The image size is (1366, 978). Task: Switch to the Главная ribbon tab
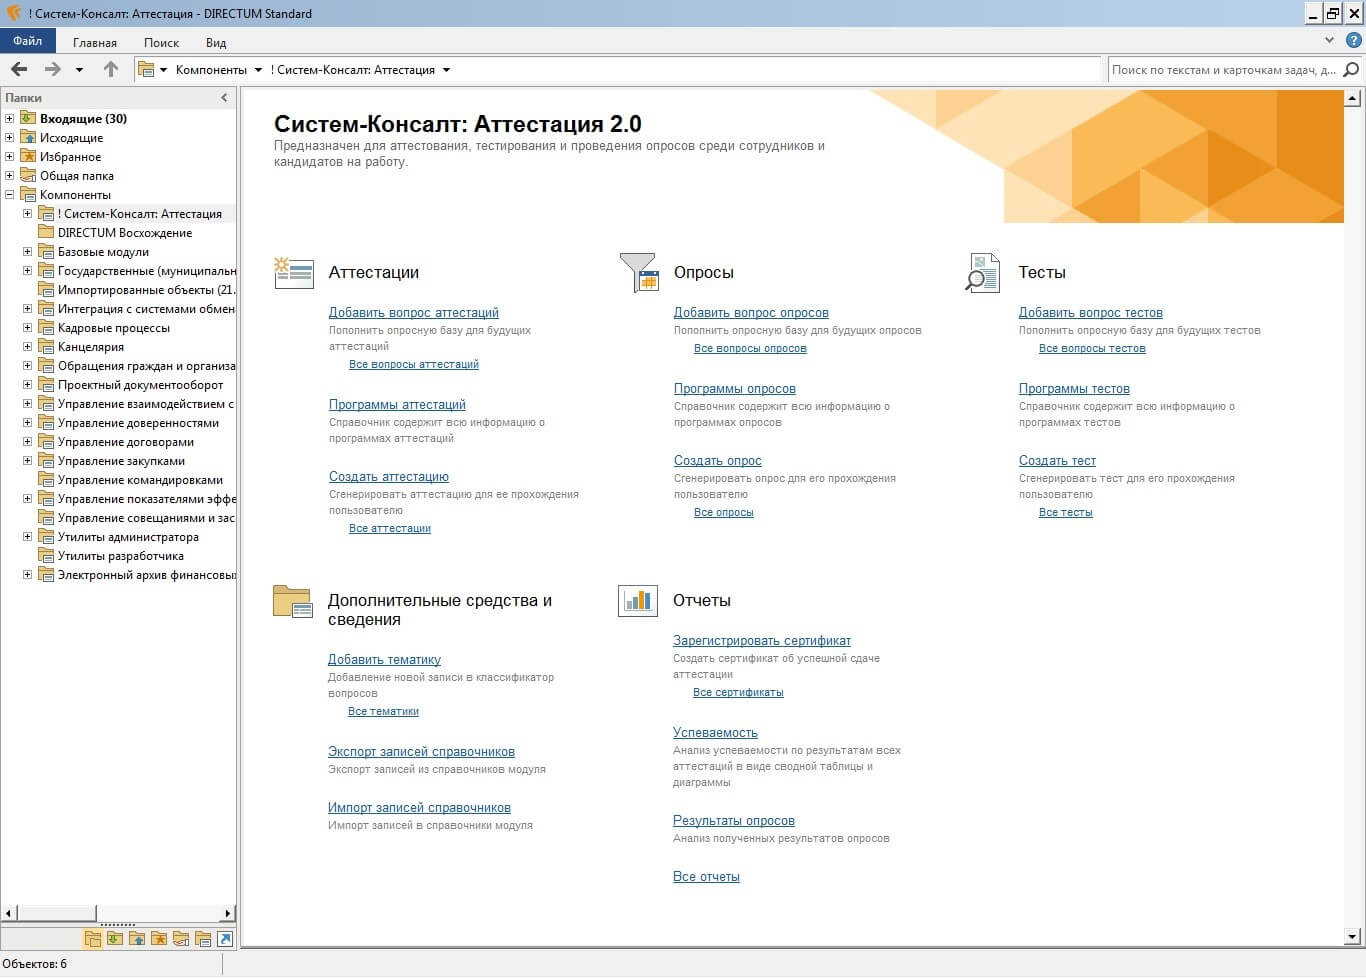click(95, 42)
